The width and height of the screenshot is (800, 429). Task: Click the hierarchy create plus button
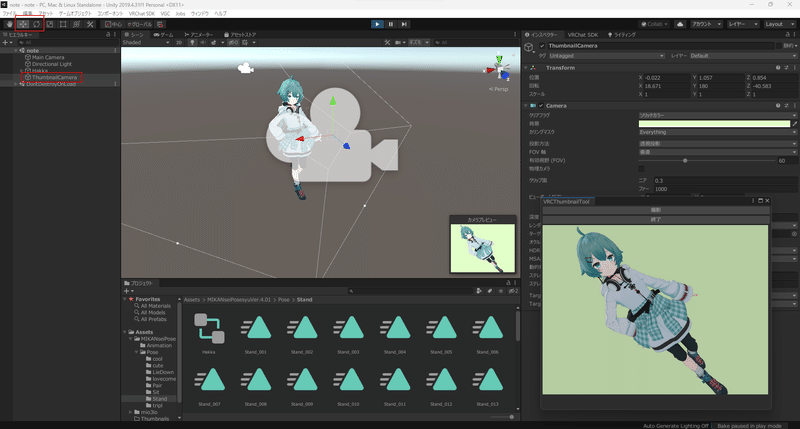tap(5, 42)
